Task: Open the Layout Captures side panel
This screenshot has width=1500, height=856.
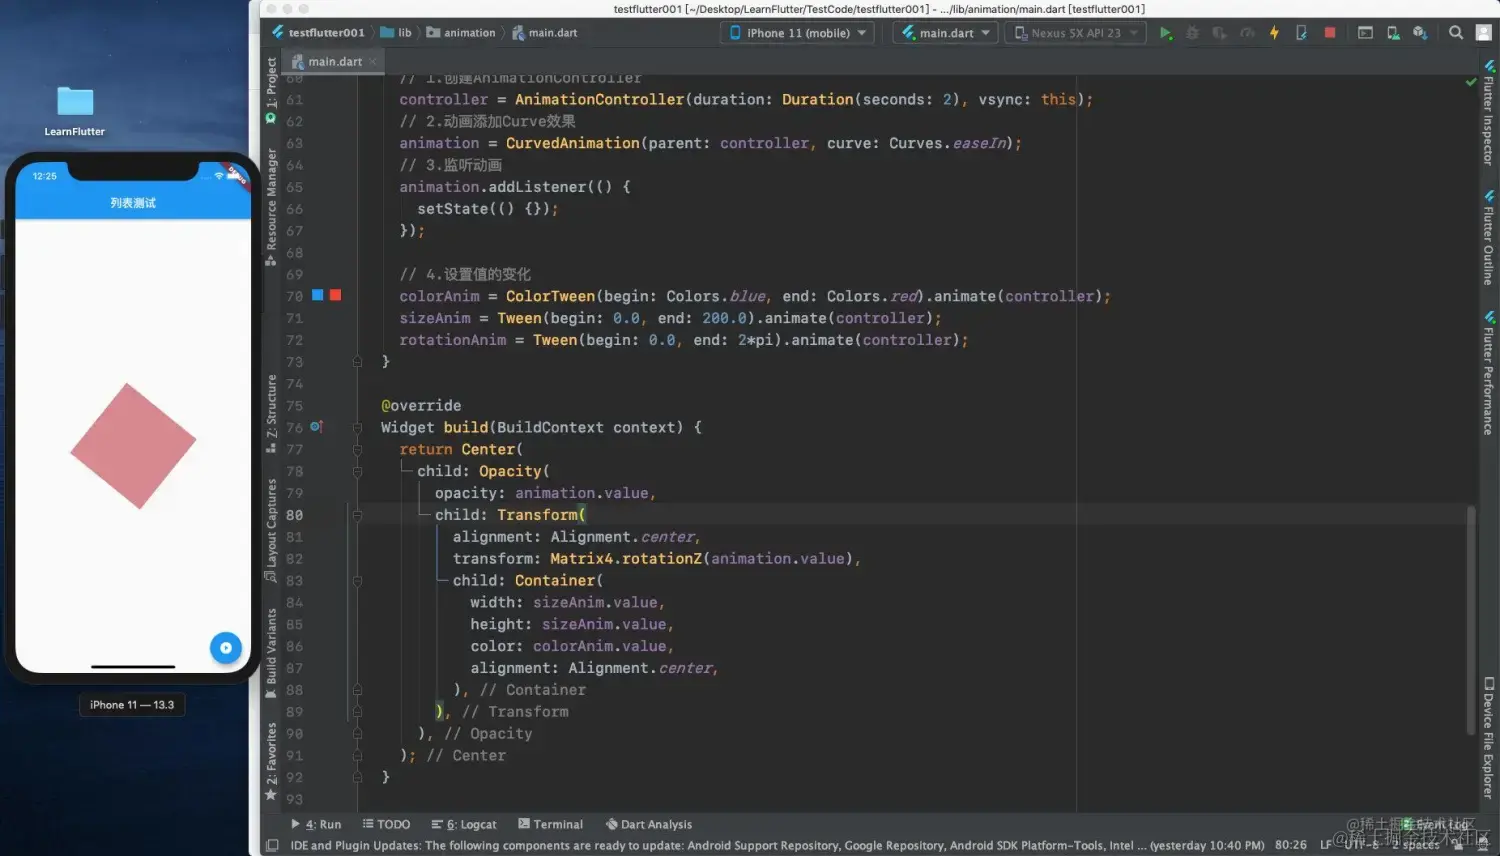Action: click(271, 529)
